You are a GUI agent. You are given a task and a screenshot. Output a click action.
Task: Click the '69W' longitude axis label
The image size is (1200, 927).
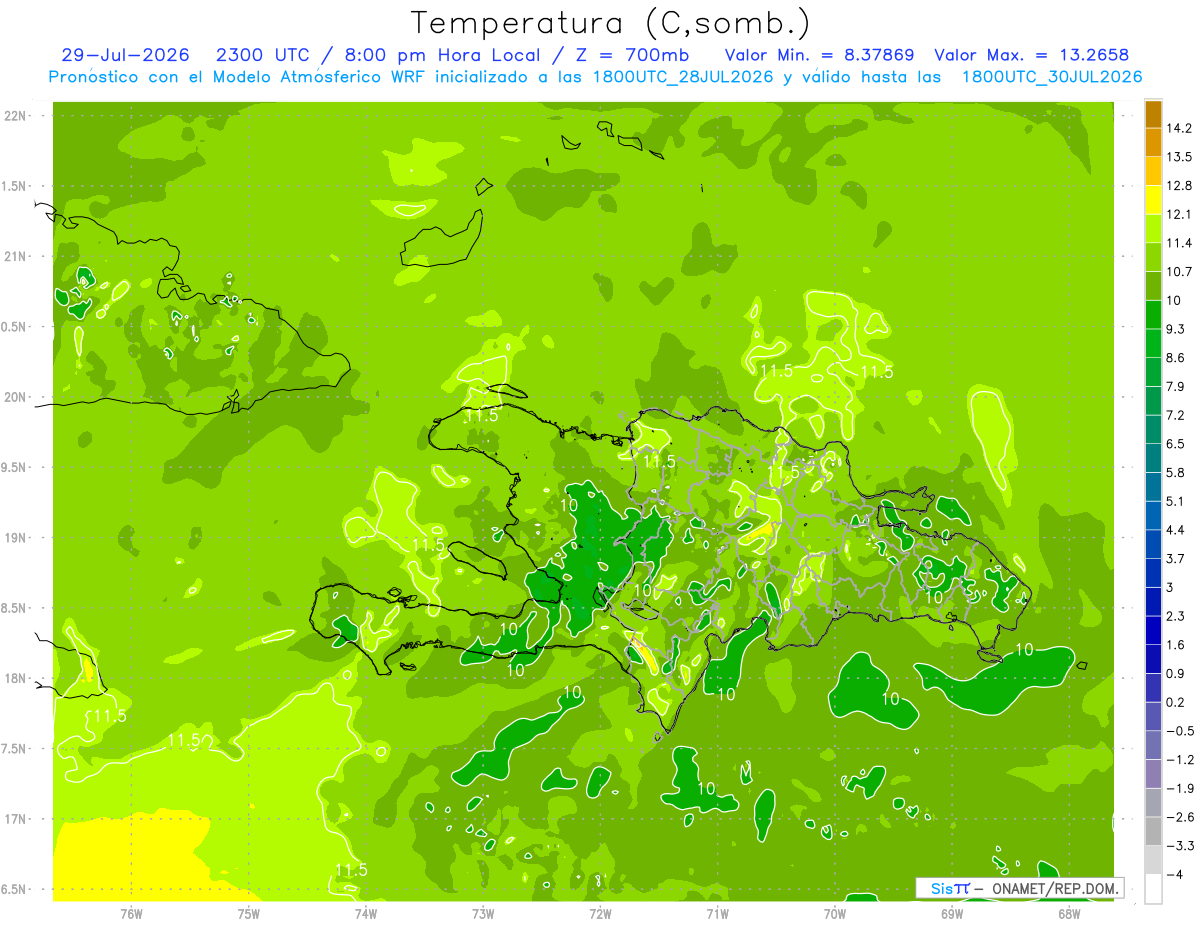[952, 913]
